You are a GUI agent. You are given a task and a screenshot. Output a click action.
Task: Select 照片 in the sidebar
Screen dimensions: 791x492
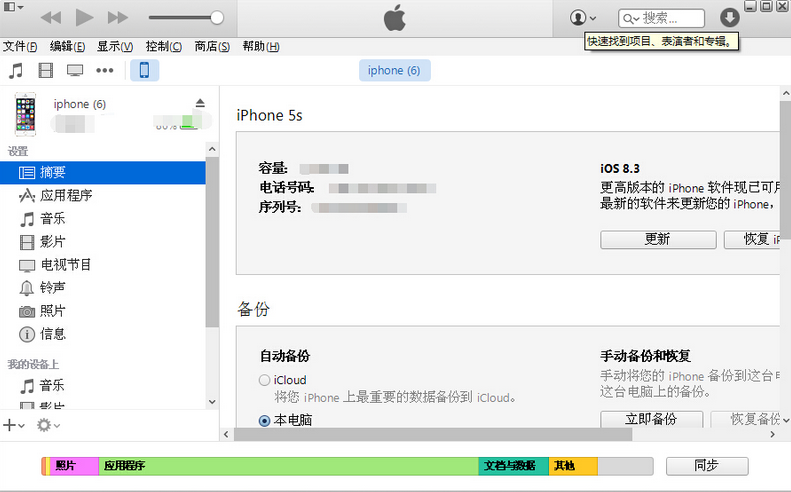(103, 311)
